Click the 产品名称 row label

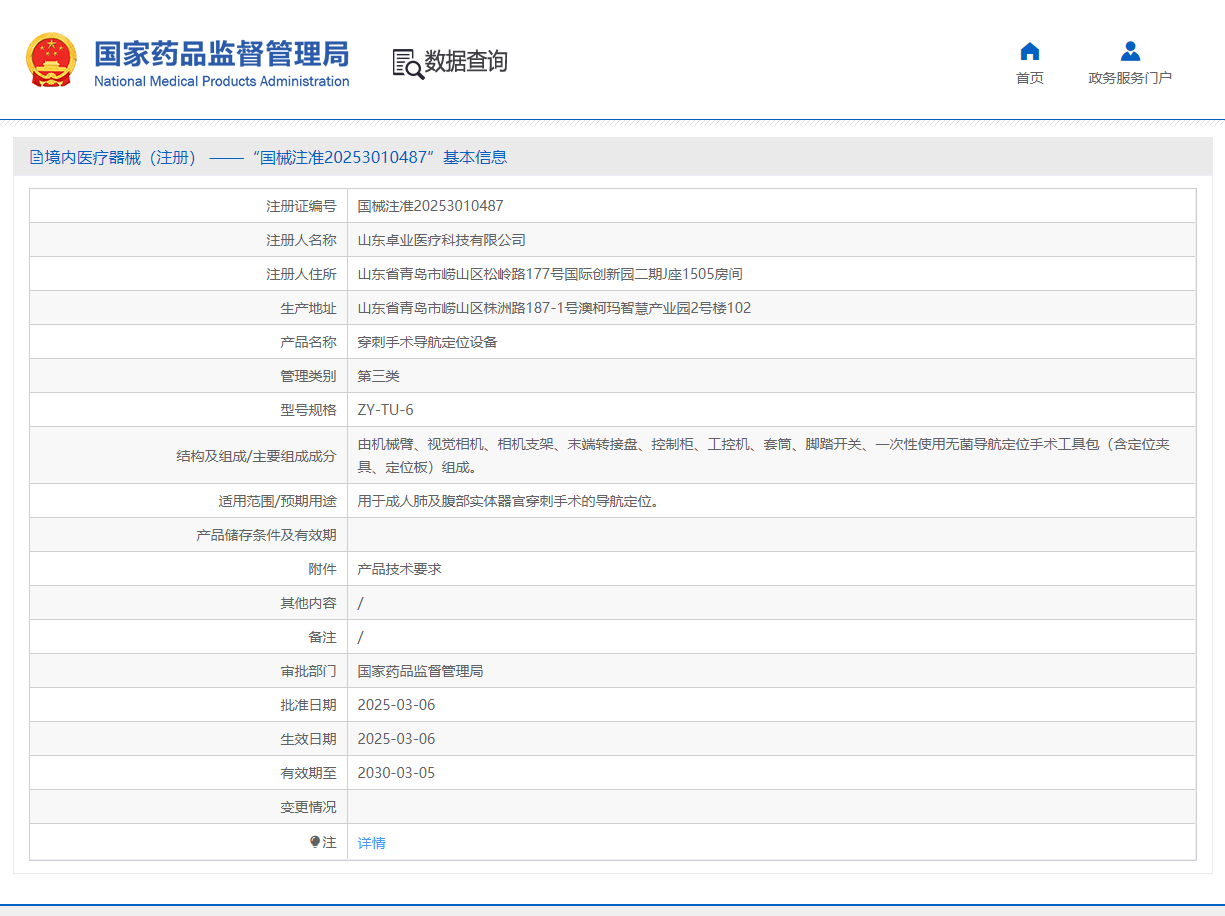pyautogui.click(x=308, y=342)
